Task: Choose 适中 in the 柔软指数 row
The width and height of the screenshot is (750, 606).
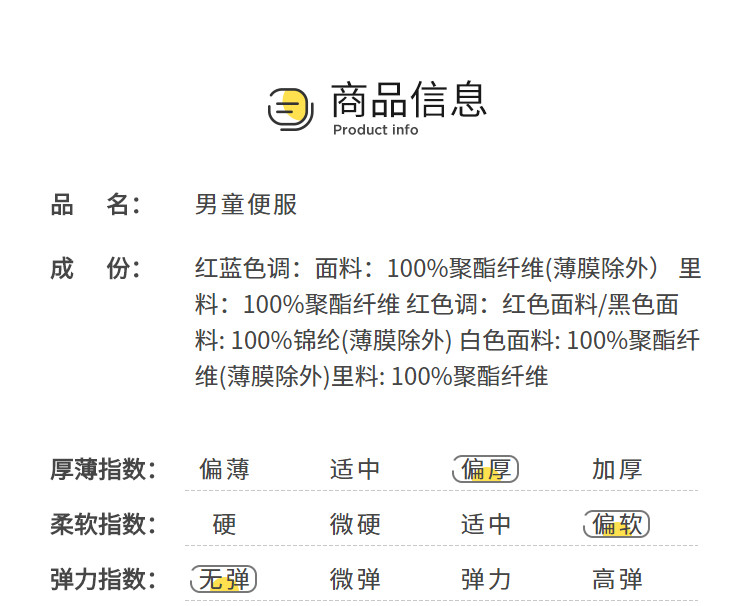Action: pos(486,524)
